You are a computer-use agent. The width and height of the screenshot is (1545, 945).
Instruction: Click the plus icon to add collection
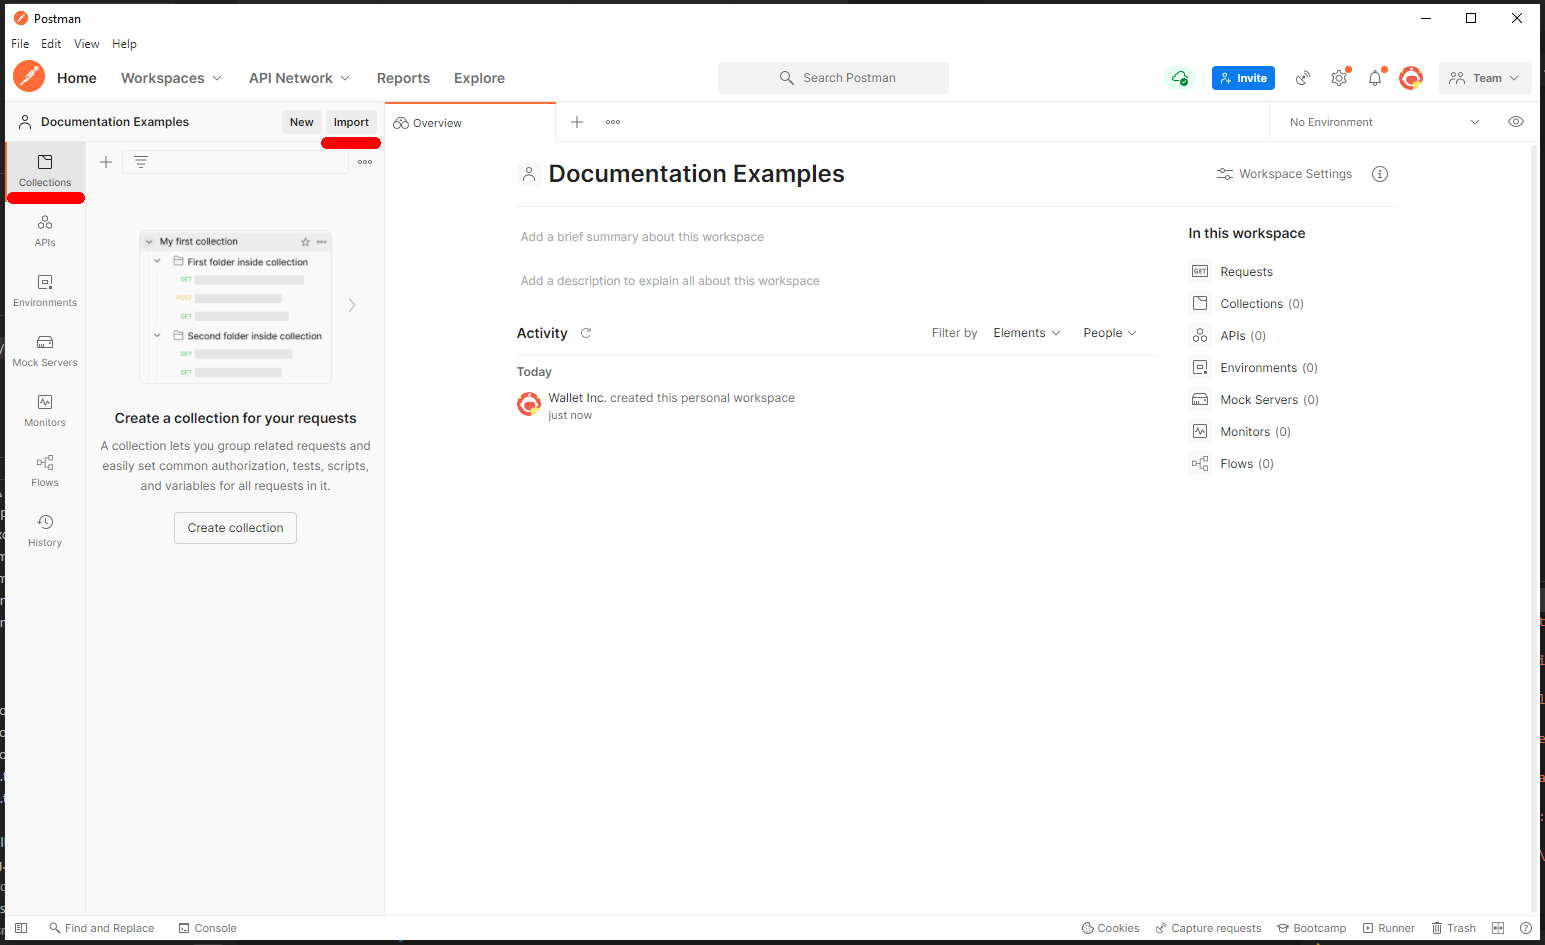[x=106, y=162]
